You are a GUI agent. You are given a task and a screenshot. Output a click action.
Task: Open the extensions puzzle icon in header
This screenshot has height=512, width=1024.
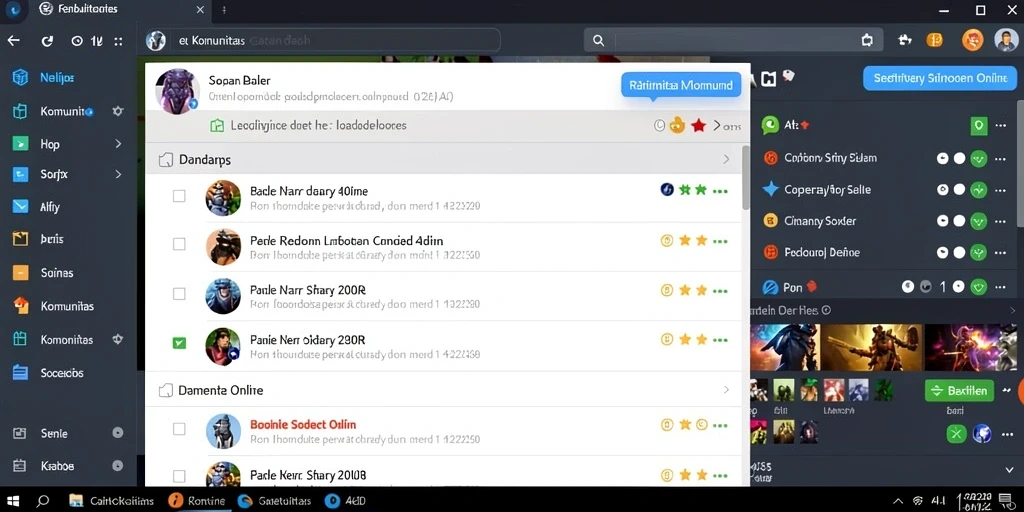click(x=904, y=40)
